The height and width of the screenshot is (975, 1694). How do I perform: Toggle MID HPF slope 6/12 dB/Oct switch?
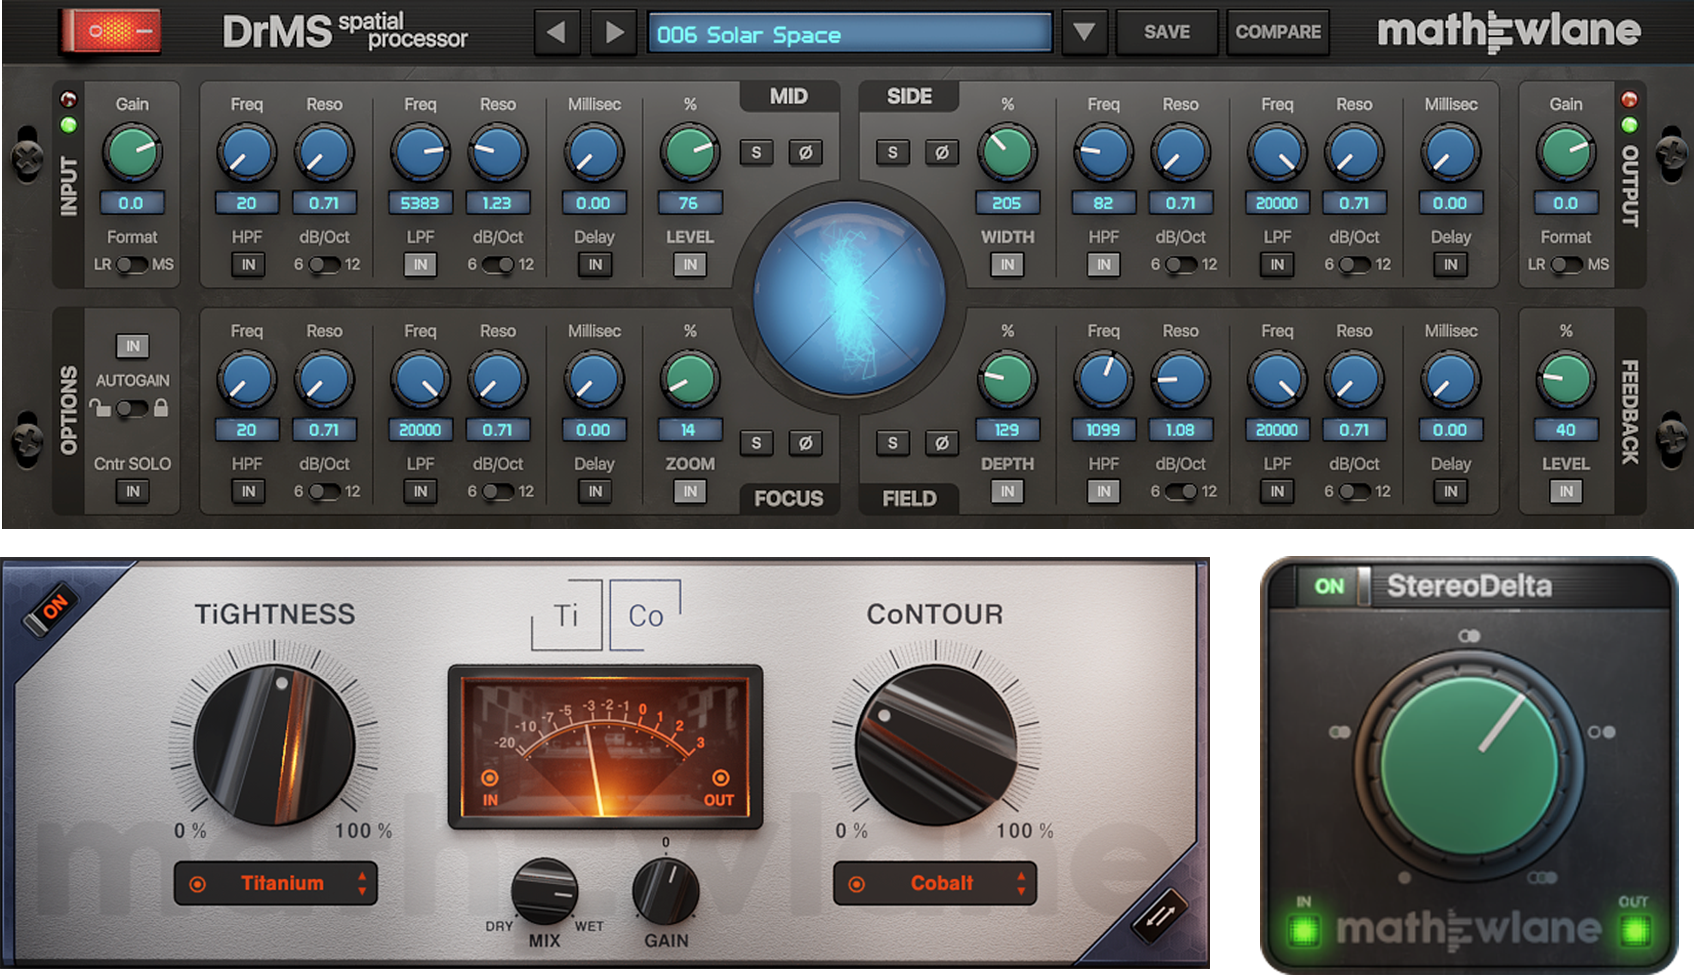325,265
